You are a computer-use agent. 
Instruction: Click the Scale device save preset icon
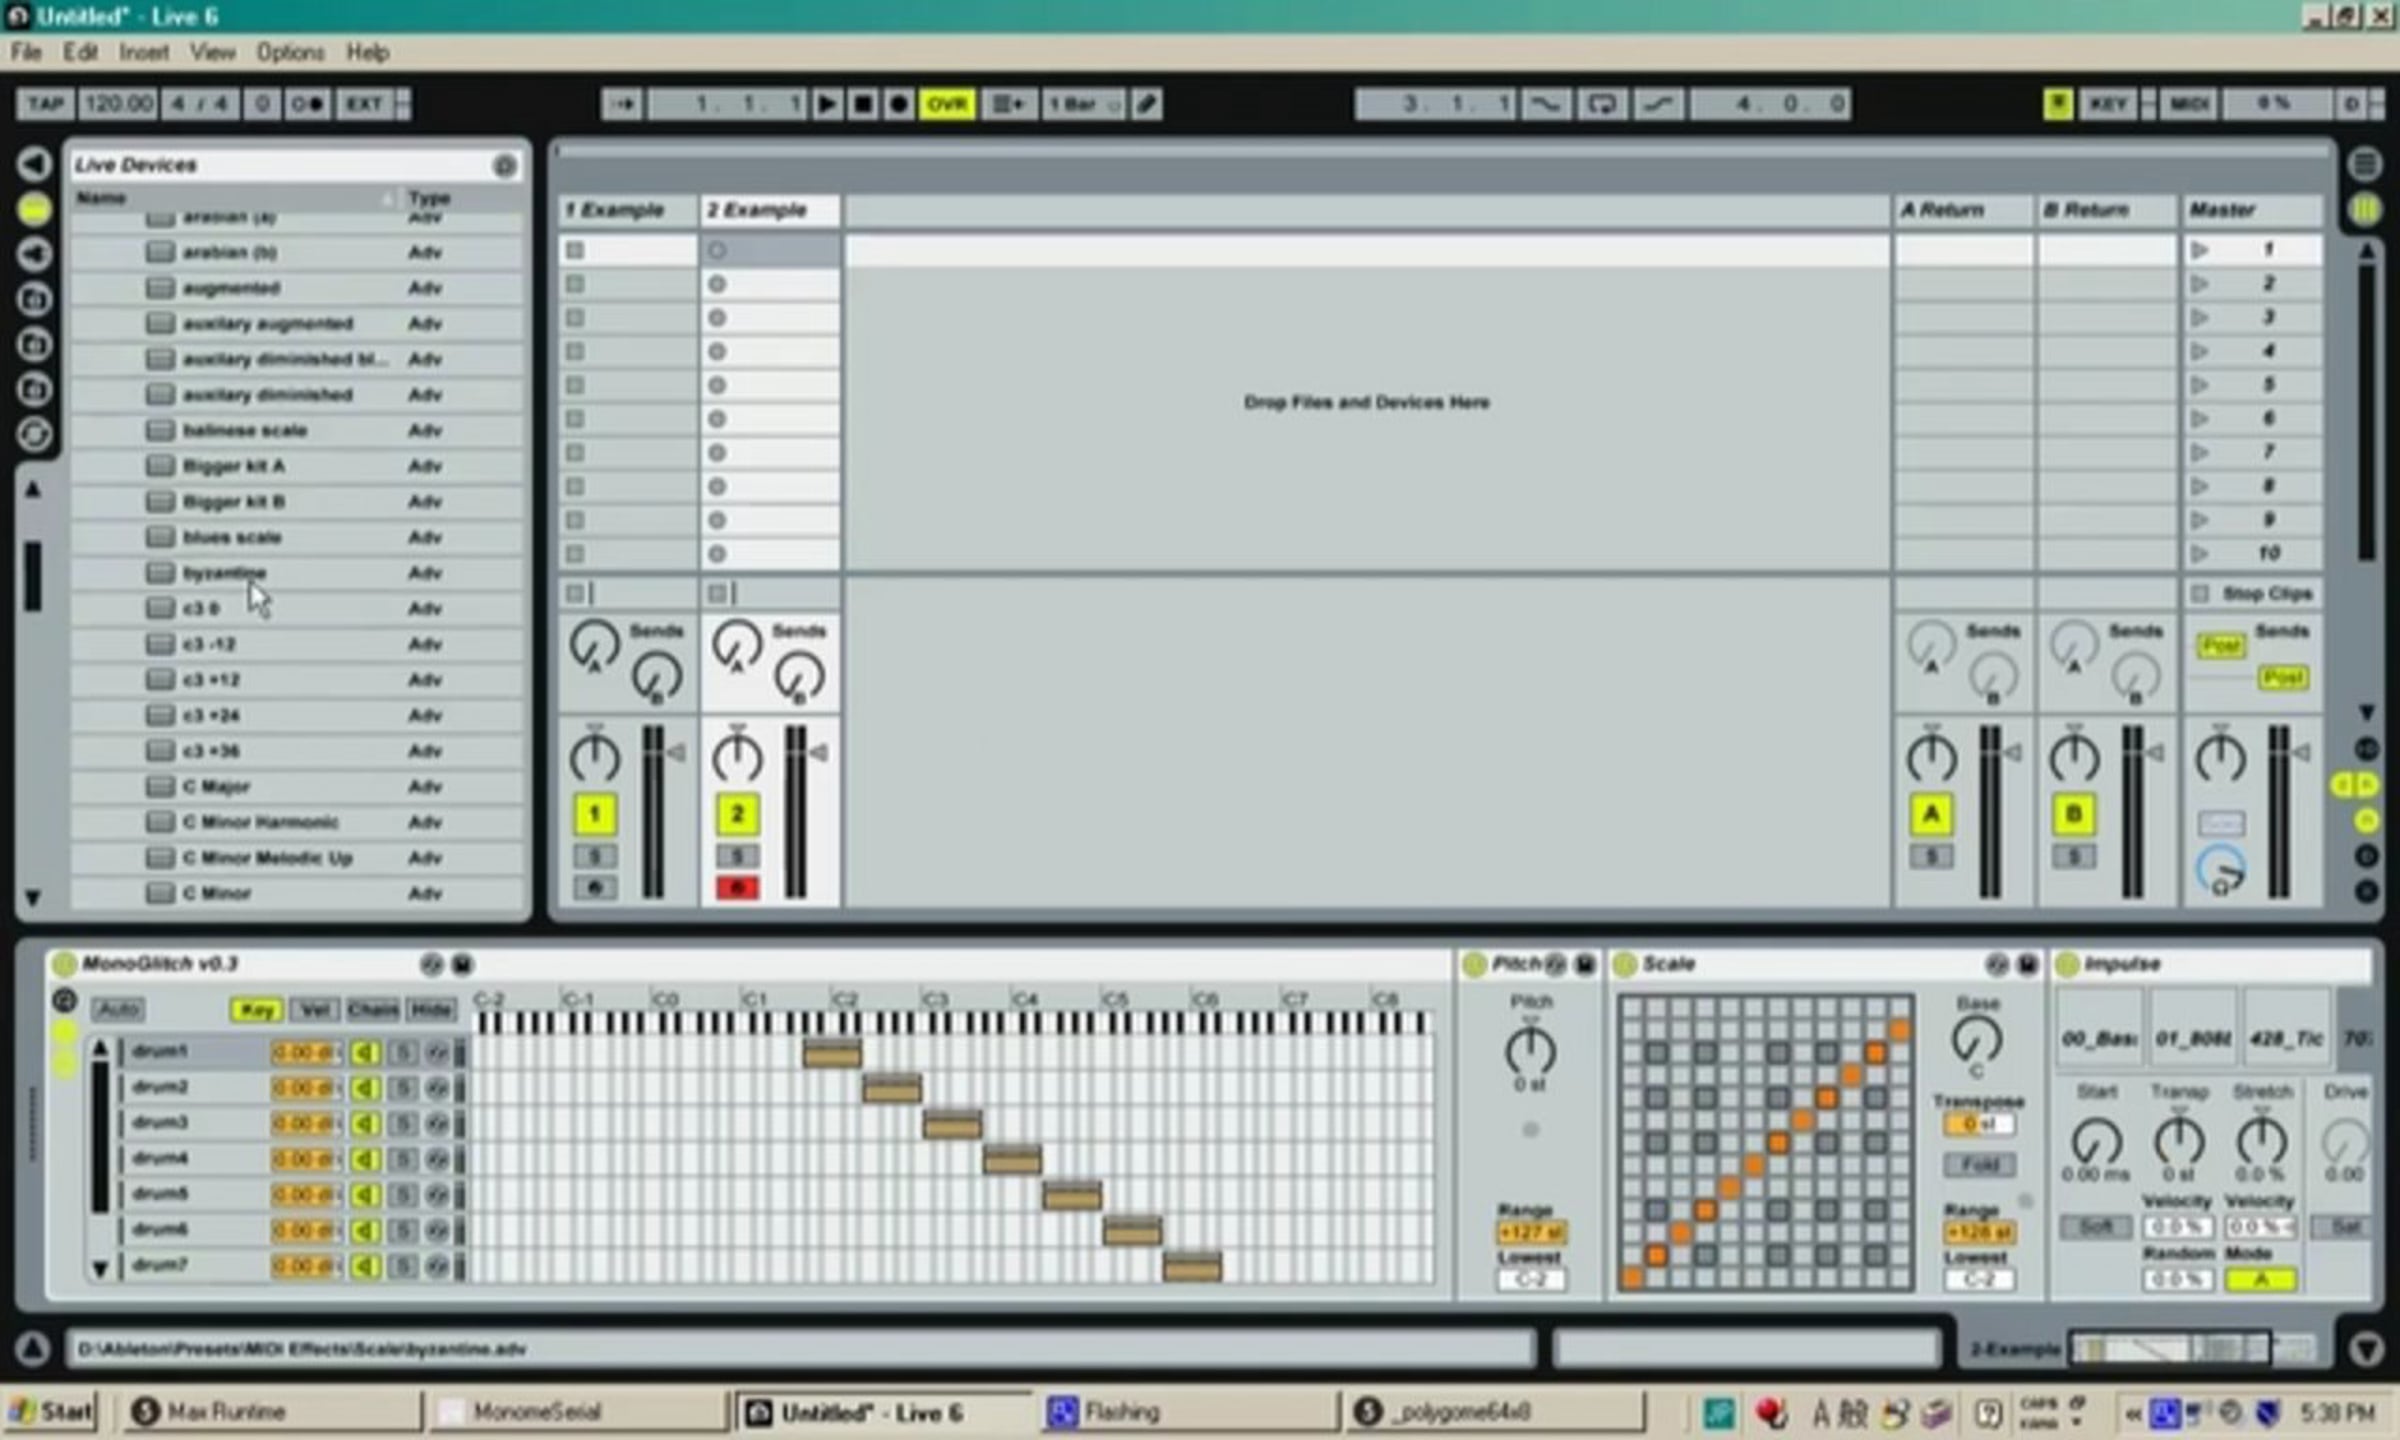[2026, 964]
